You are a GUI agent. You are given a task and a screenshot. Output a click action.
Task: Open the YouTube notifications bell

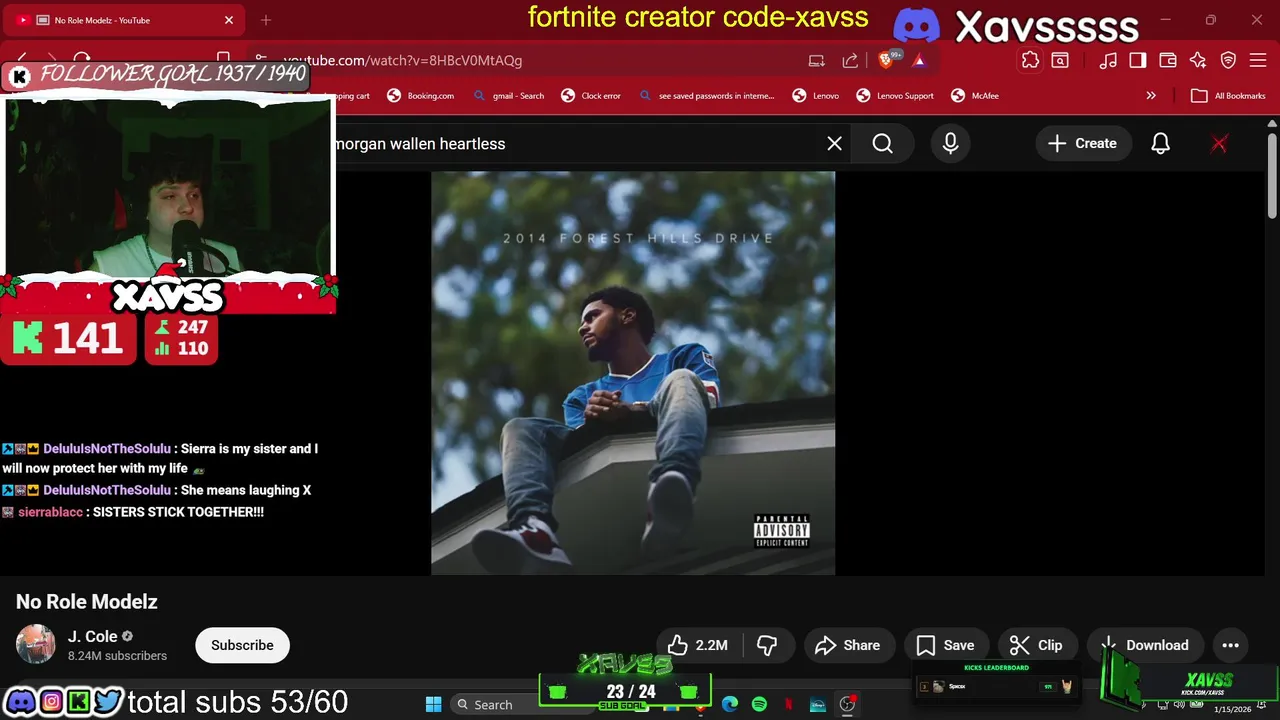point(1160,144)
